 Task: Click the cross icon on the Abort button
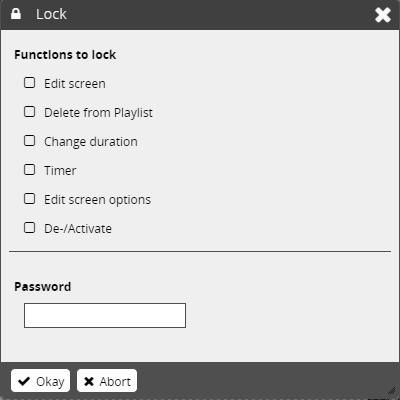tap(89, 381)
